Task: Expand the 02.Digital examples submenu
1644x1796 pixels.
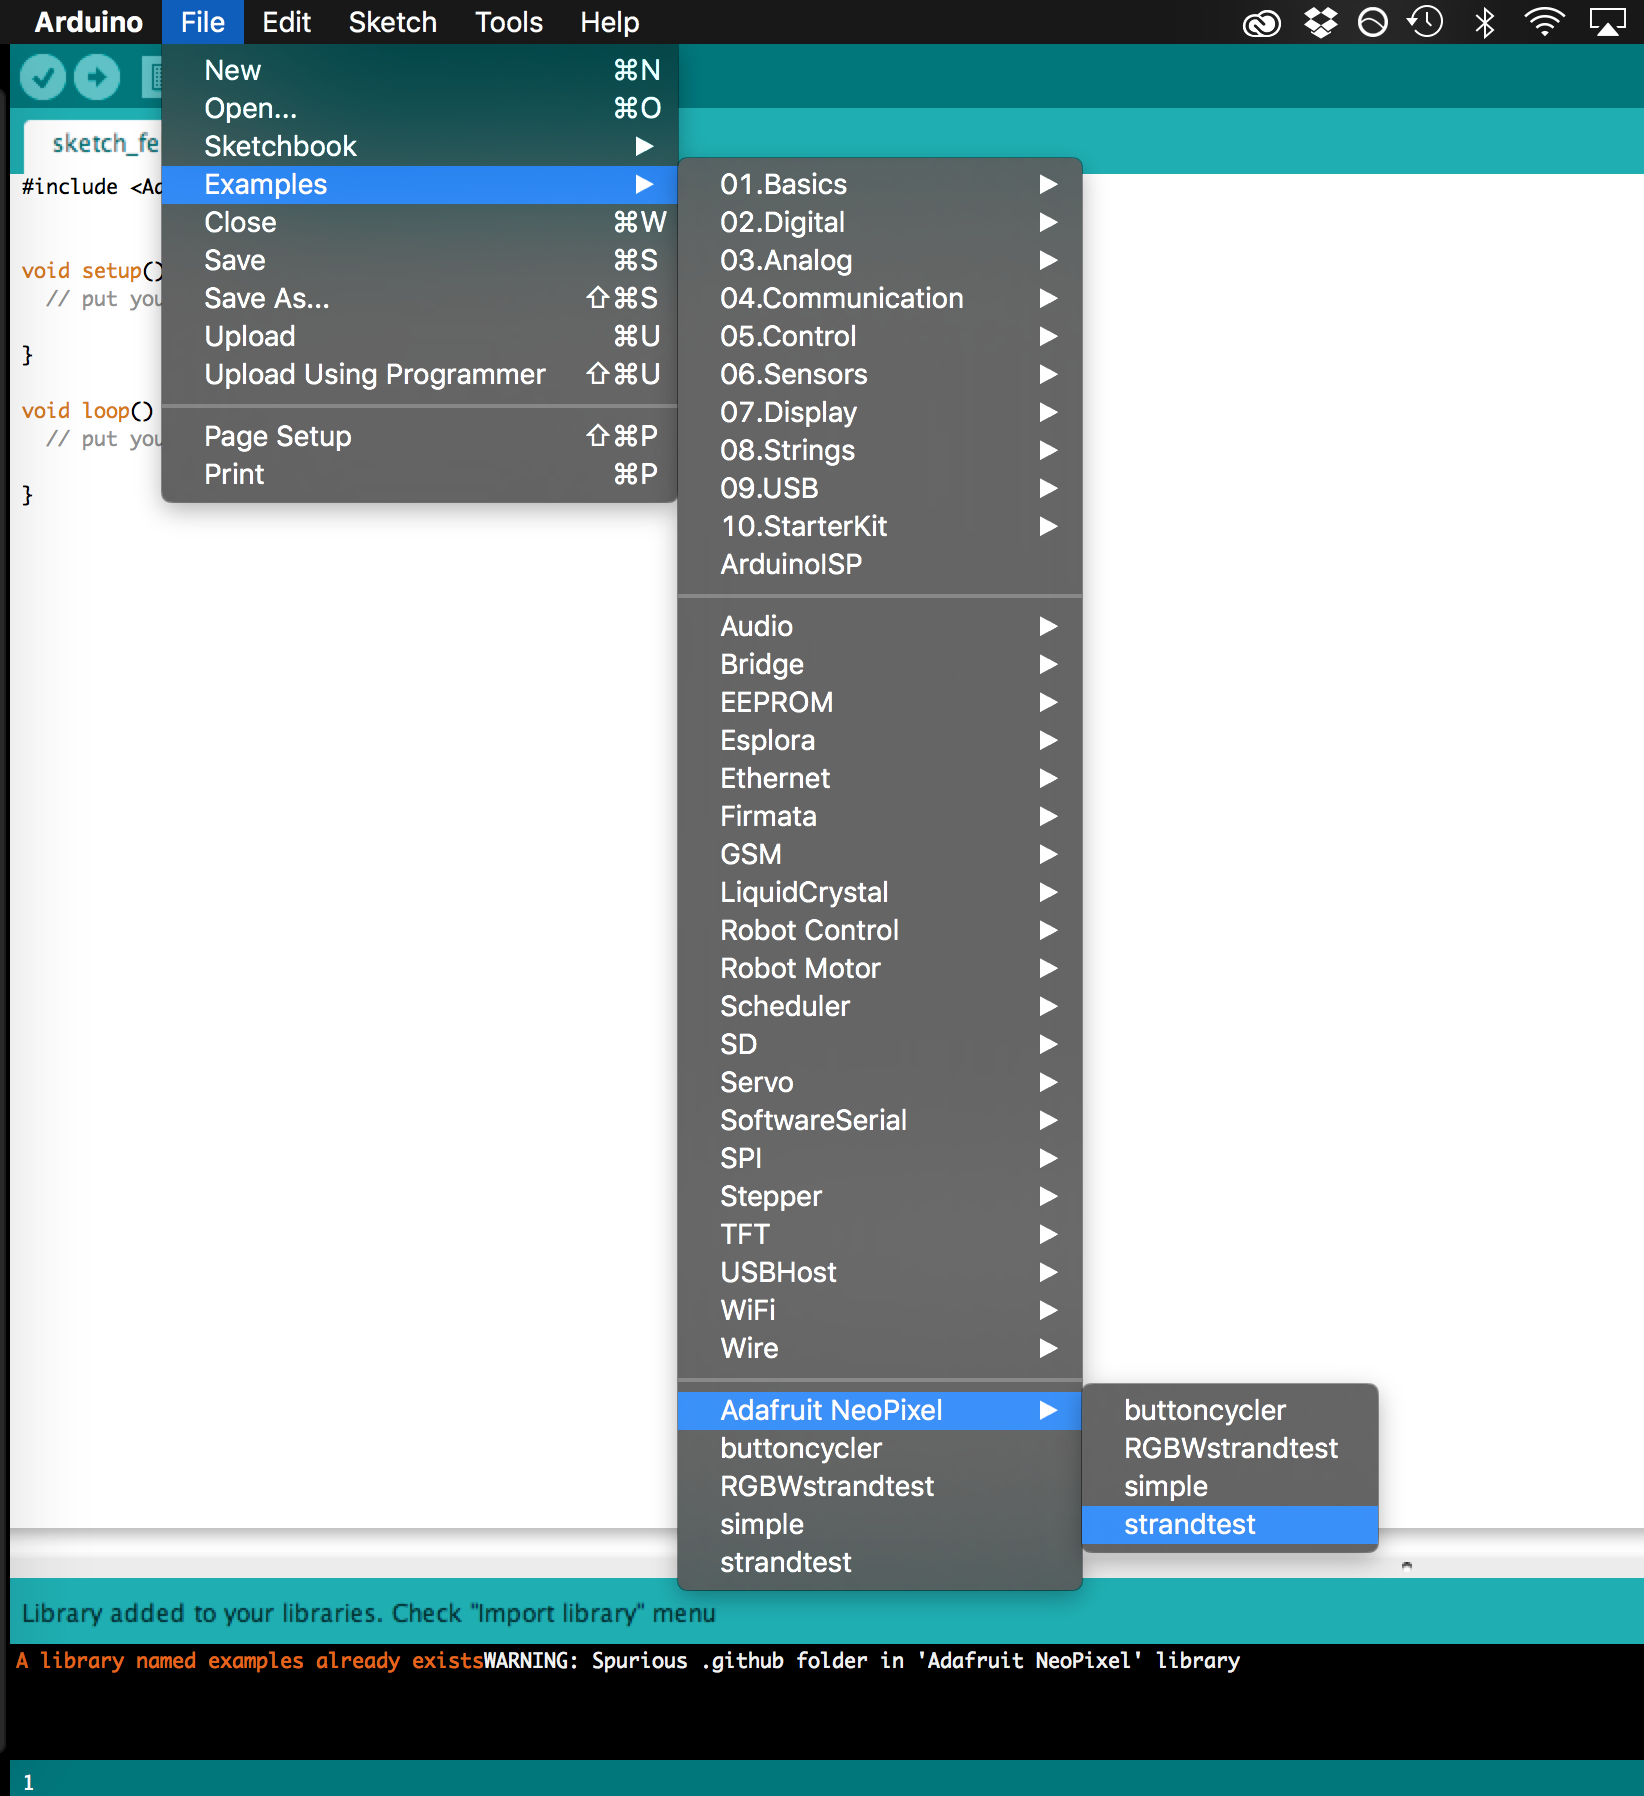Action: (x=880, y=222)
